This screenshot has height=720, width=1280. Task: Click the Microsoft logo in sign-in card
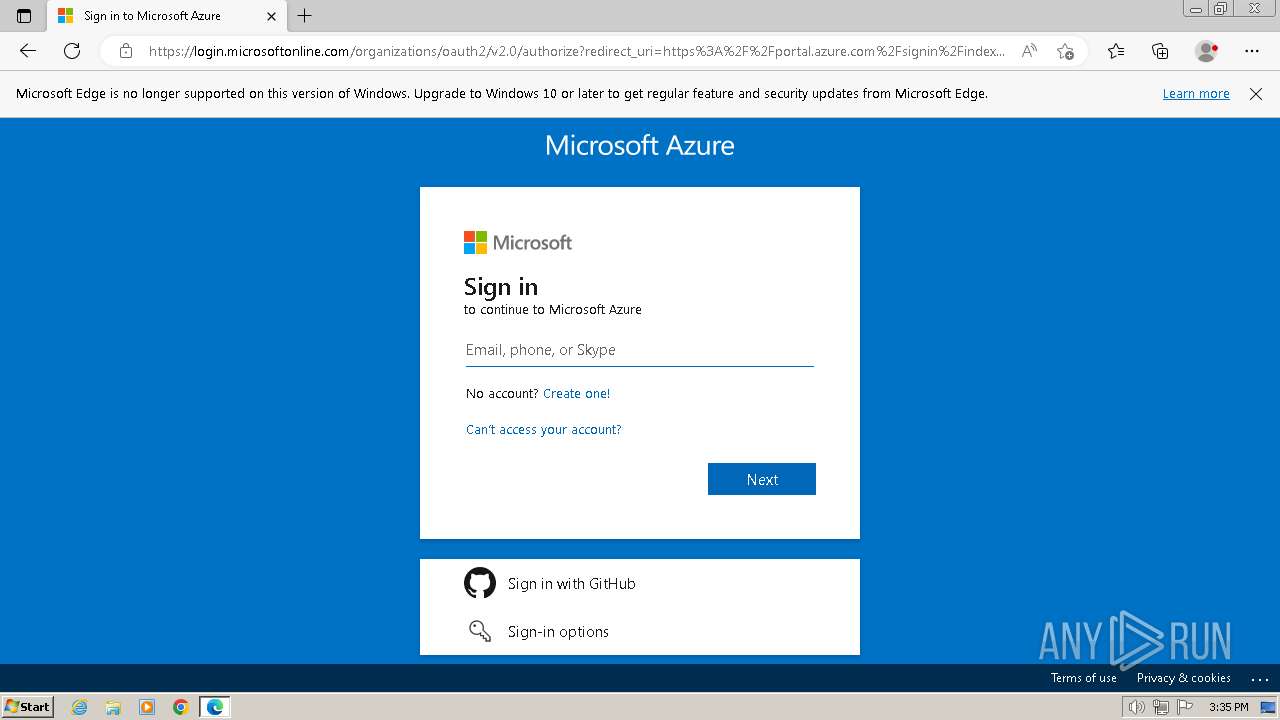(x=518, y=243)
